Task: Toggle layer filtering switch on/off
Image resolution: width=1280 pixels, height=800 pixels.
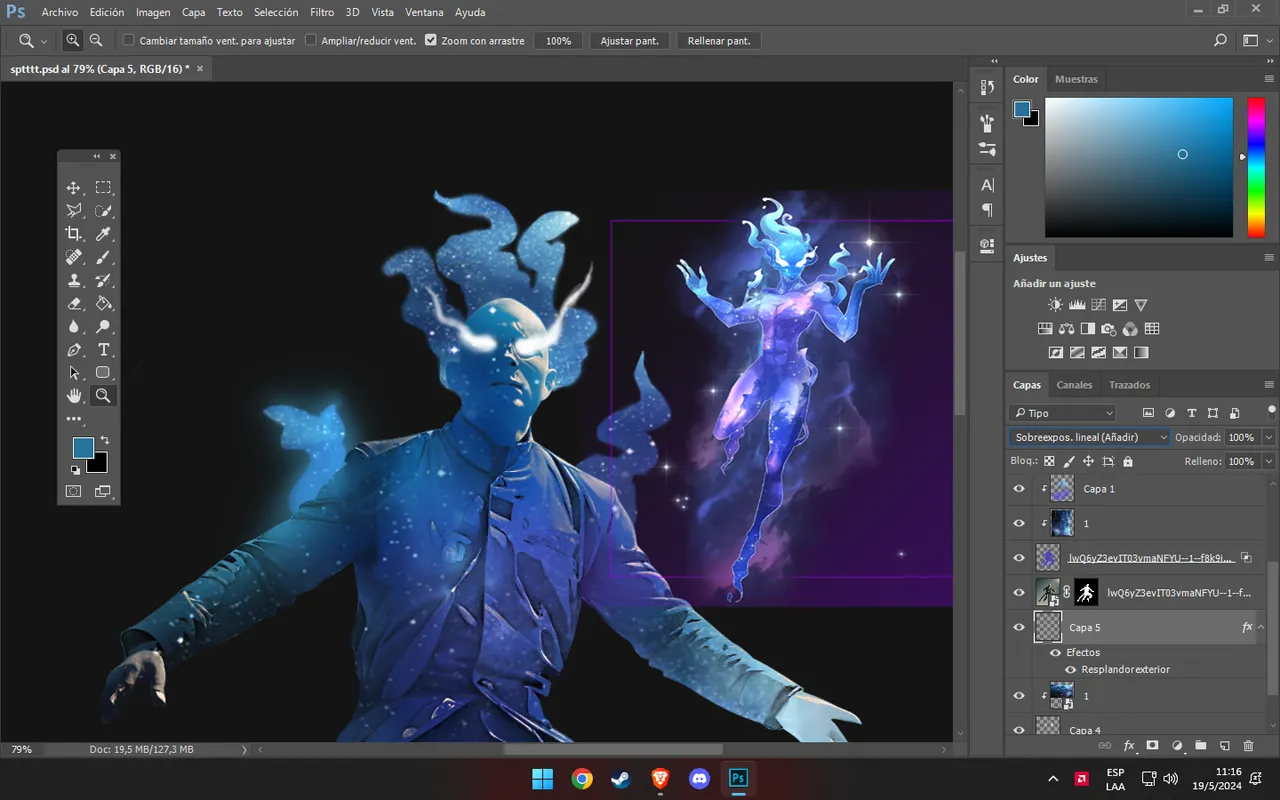Action: click(1271, 411)
